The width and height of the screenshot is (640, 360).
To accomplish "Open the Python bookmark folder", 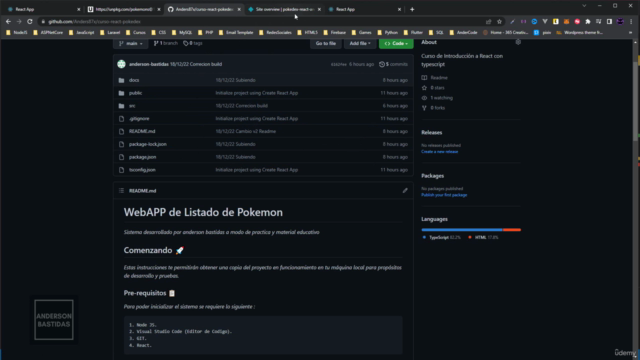I will [387, 33].
